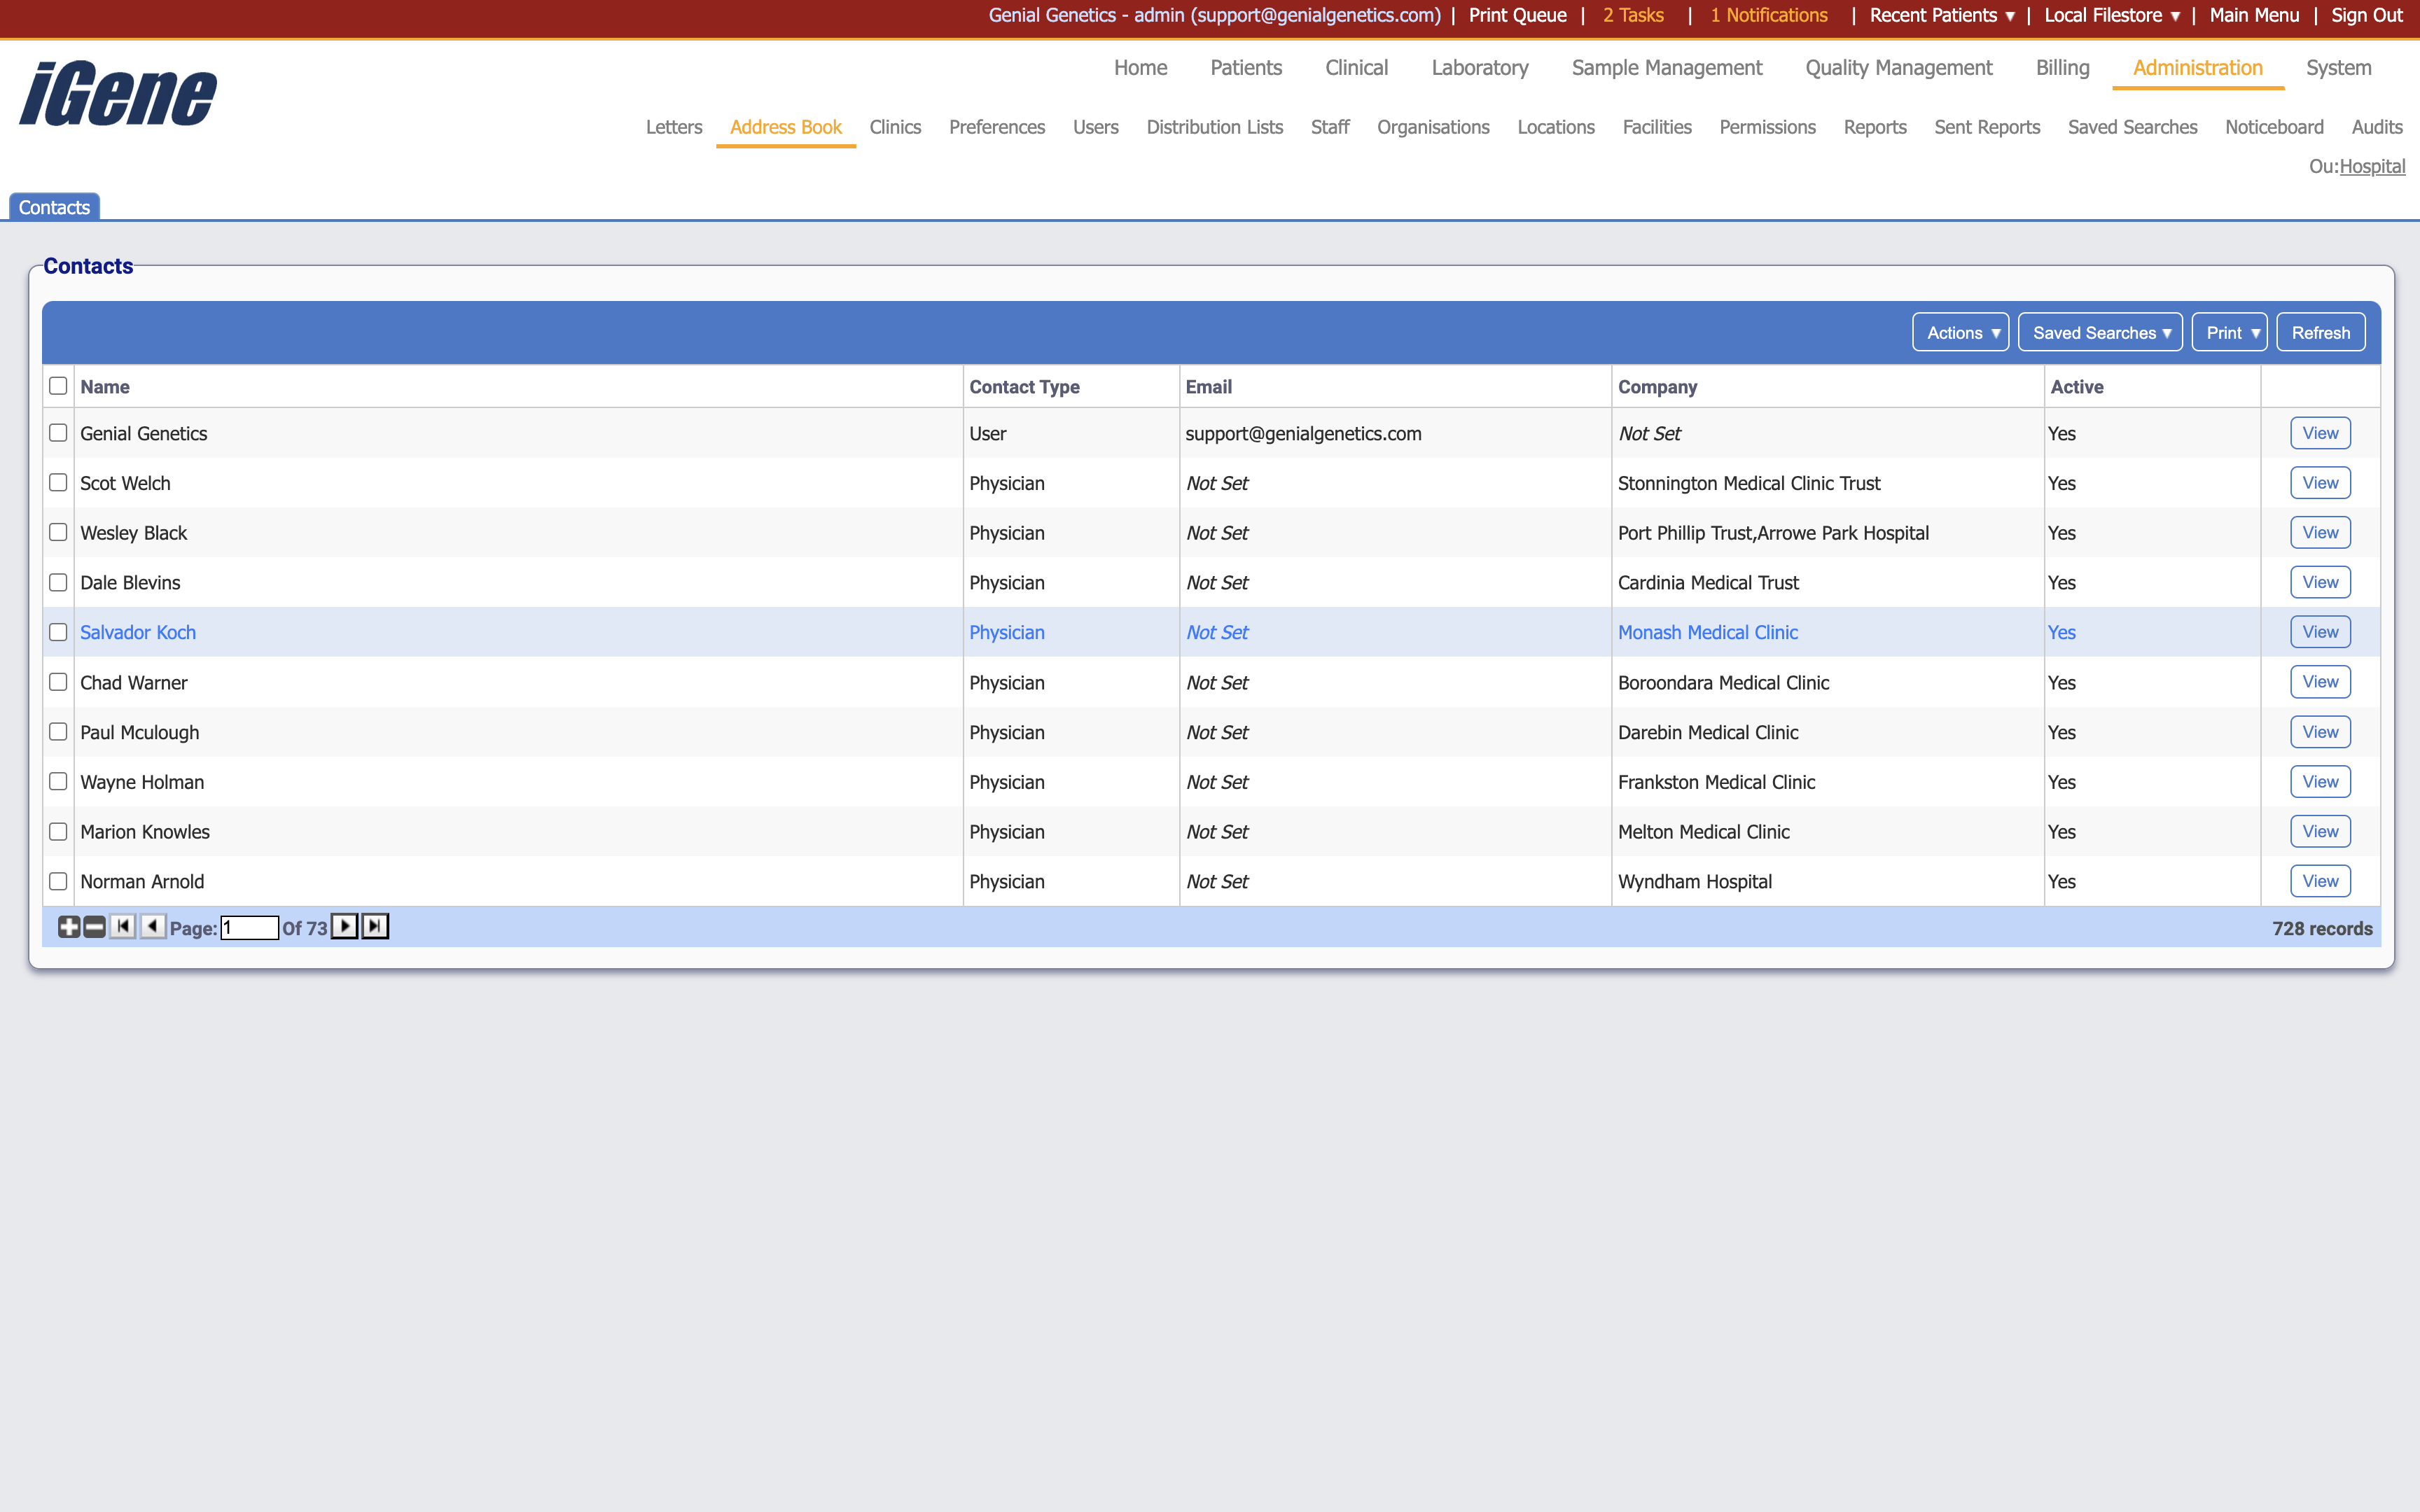This screenshot has height=1512, width=2420.
Task: Open the Actions dropdown
Action: [x=1959, y=332]
